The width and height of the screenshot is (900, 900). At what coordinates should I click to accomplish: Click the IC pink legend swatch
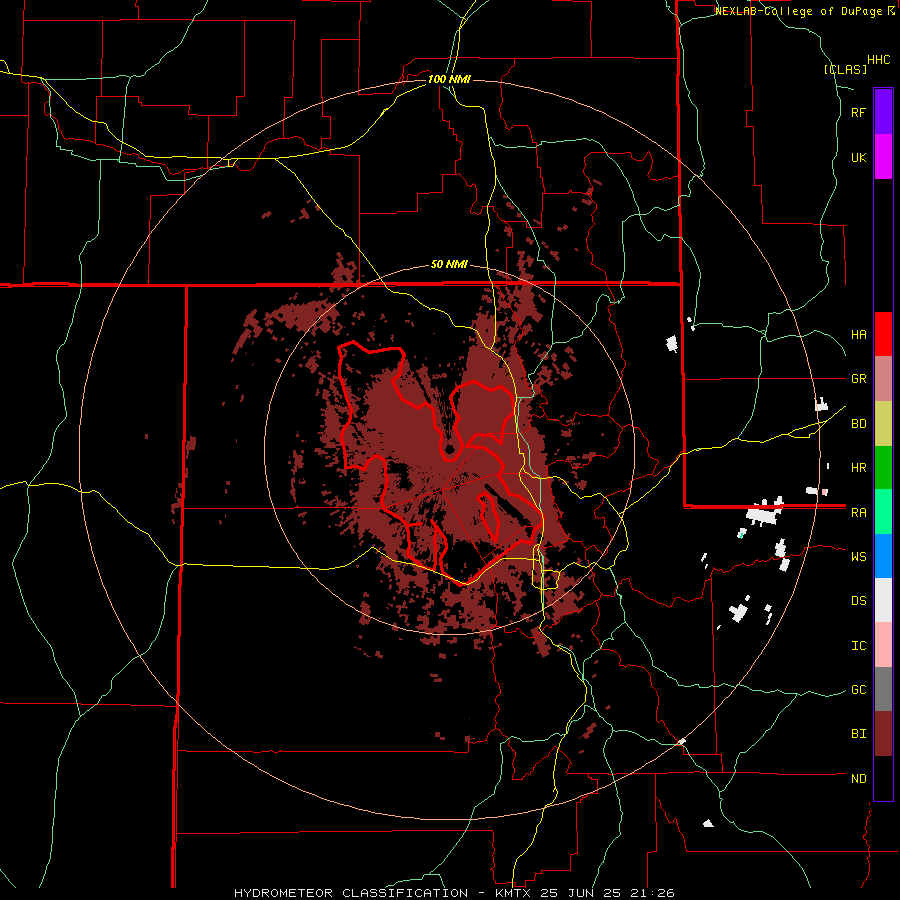pos(883,645)
